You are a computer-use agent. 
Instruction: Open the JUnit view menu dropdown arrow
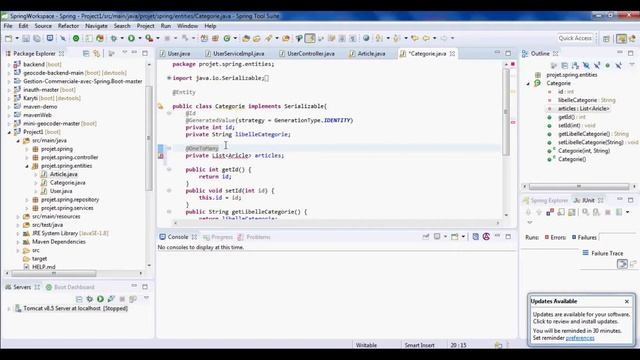(529, 223)
